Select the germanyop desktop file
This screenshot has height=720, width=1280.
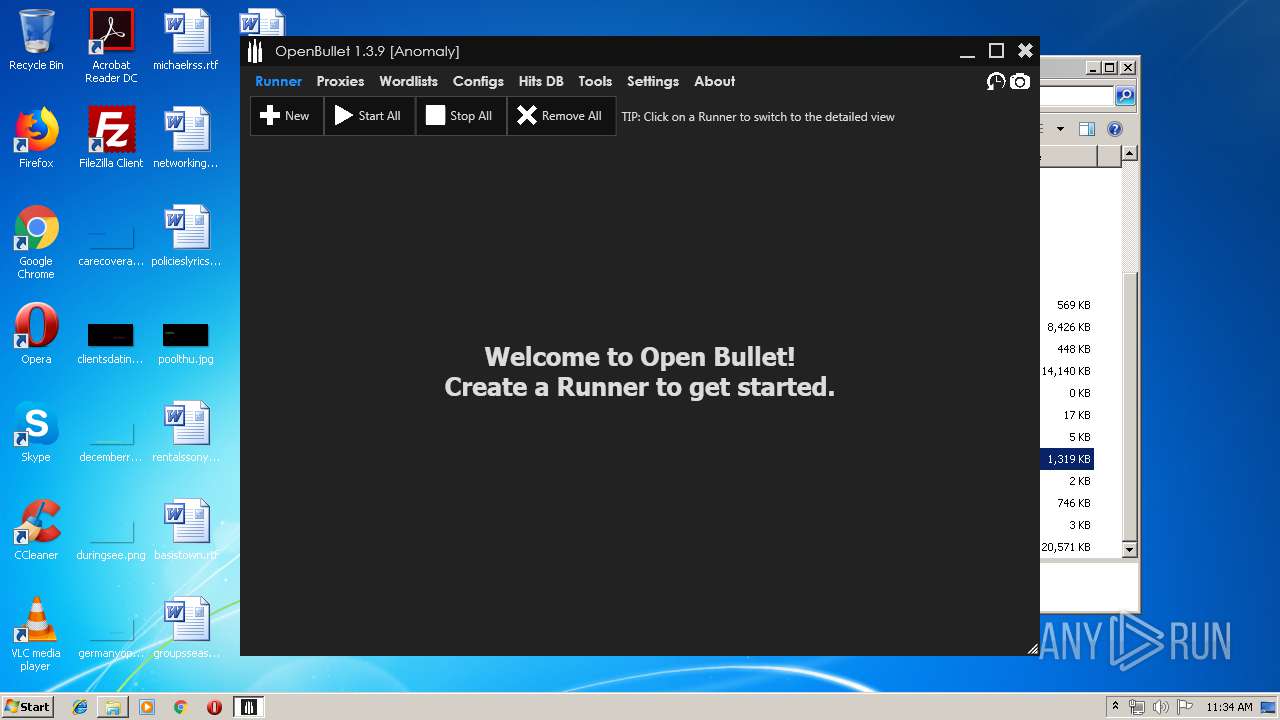click(x=111, y=636)
